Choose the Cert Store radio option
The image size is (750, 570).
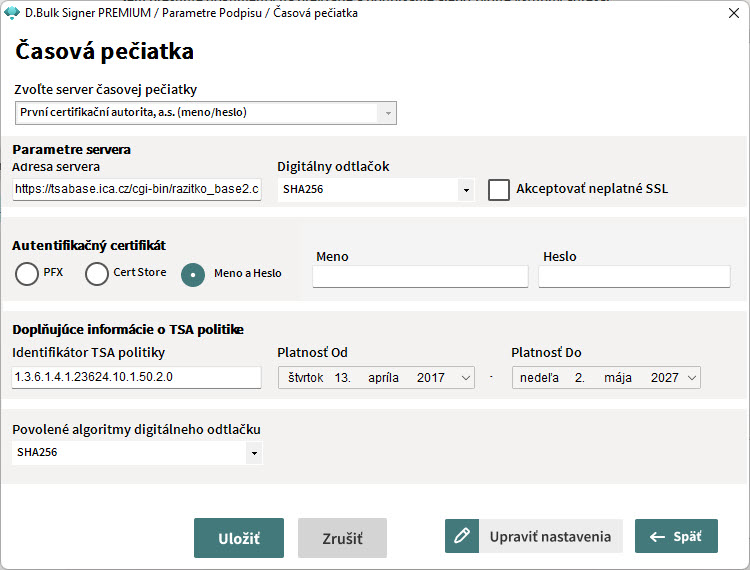pyautogui.click(x=97, y=274)
